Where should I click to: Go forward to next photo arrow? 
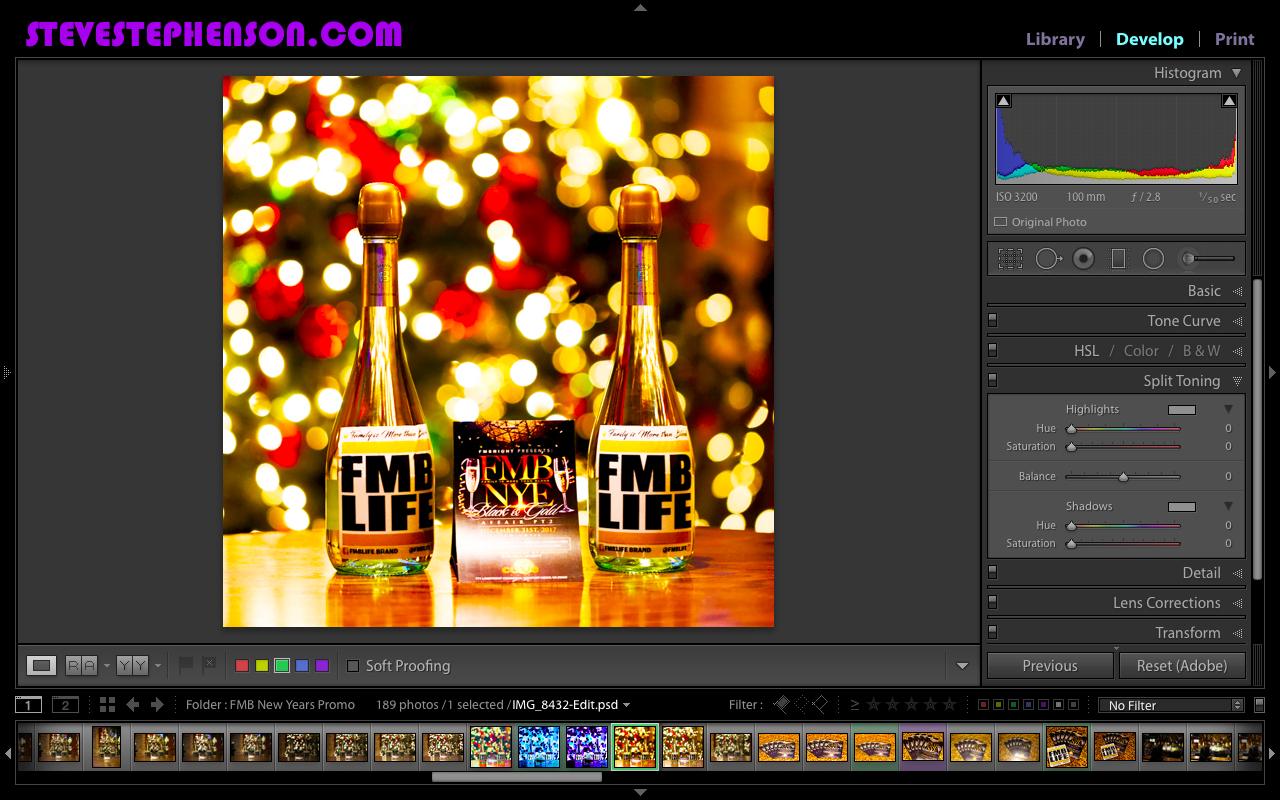(157, 705)
